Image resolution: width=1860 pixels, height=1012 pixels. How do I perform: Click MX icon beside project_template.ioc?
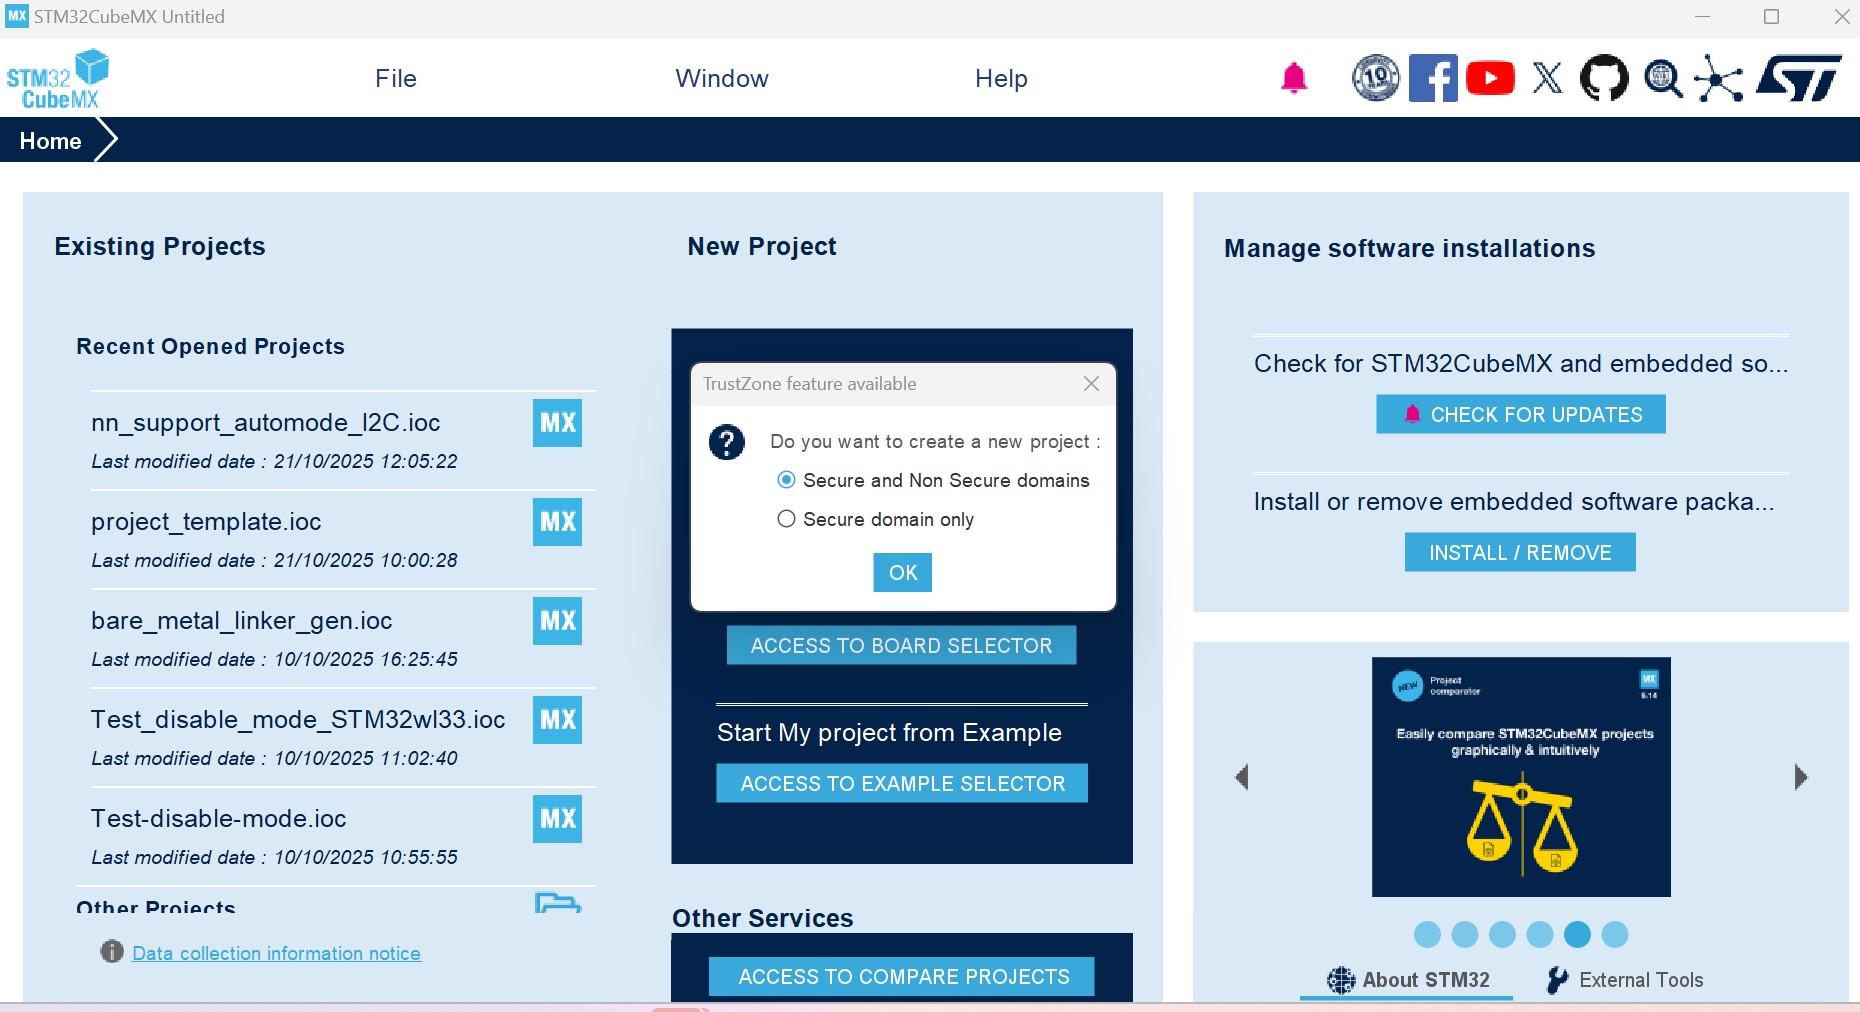[557, 522]
